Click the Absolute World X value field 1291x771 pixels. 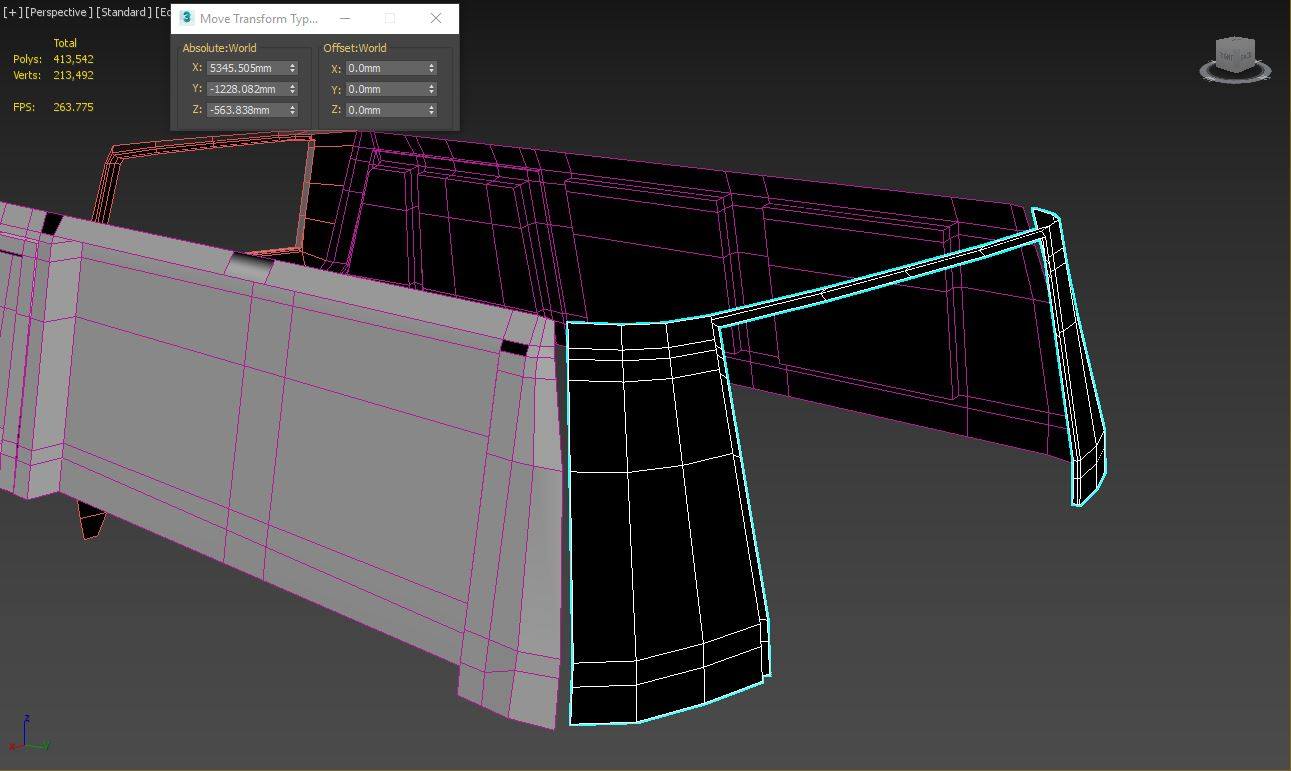(245, 68)
